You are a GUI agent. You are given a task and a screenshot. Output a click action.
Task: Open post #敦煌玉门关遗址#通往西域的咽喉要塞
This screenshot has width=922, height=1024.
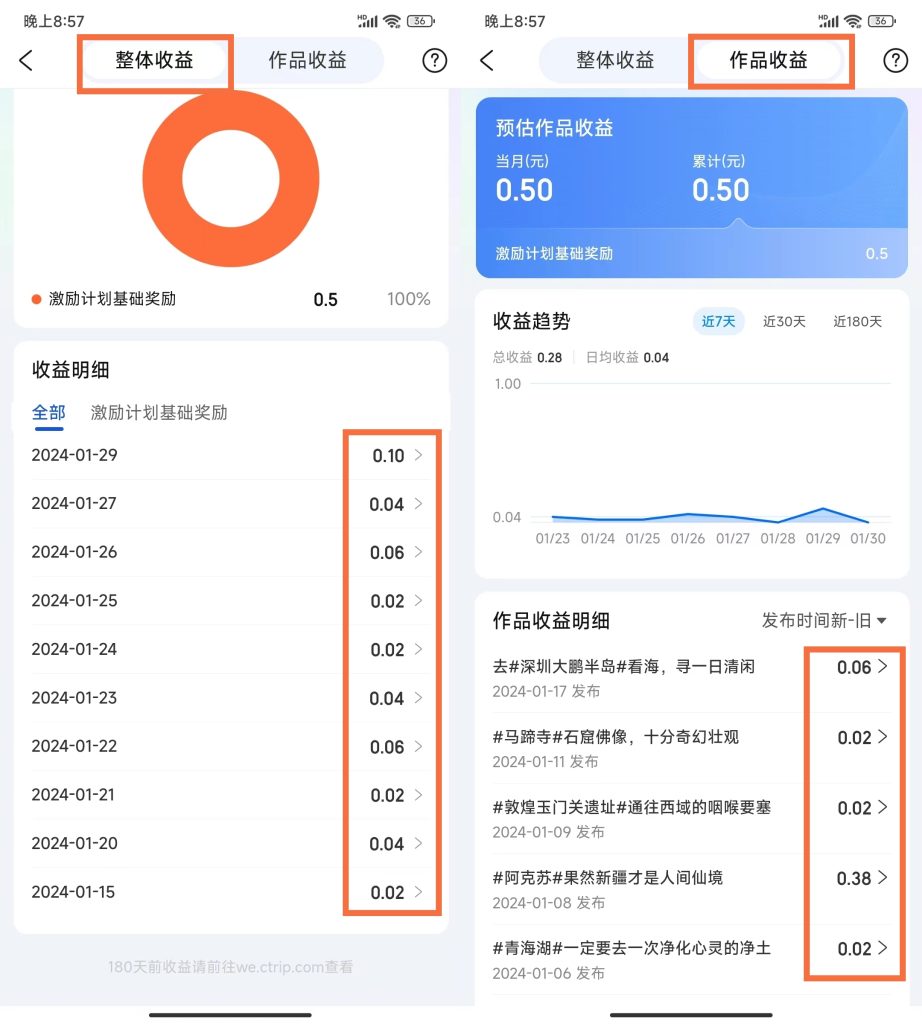(631, 808)
